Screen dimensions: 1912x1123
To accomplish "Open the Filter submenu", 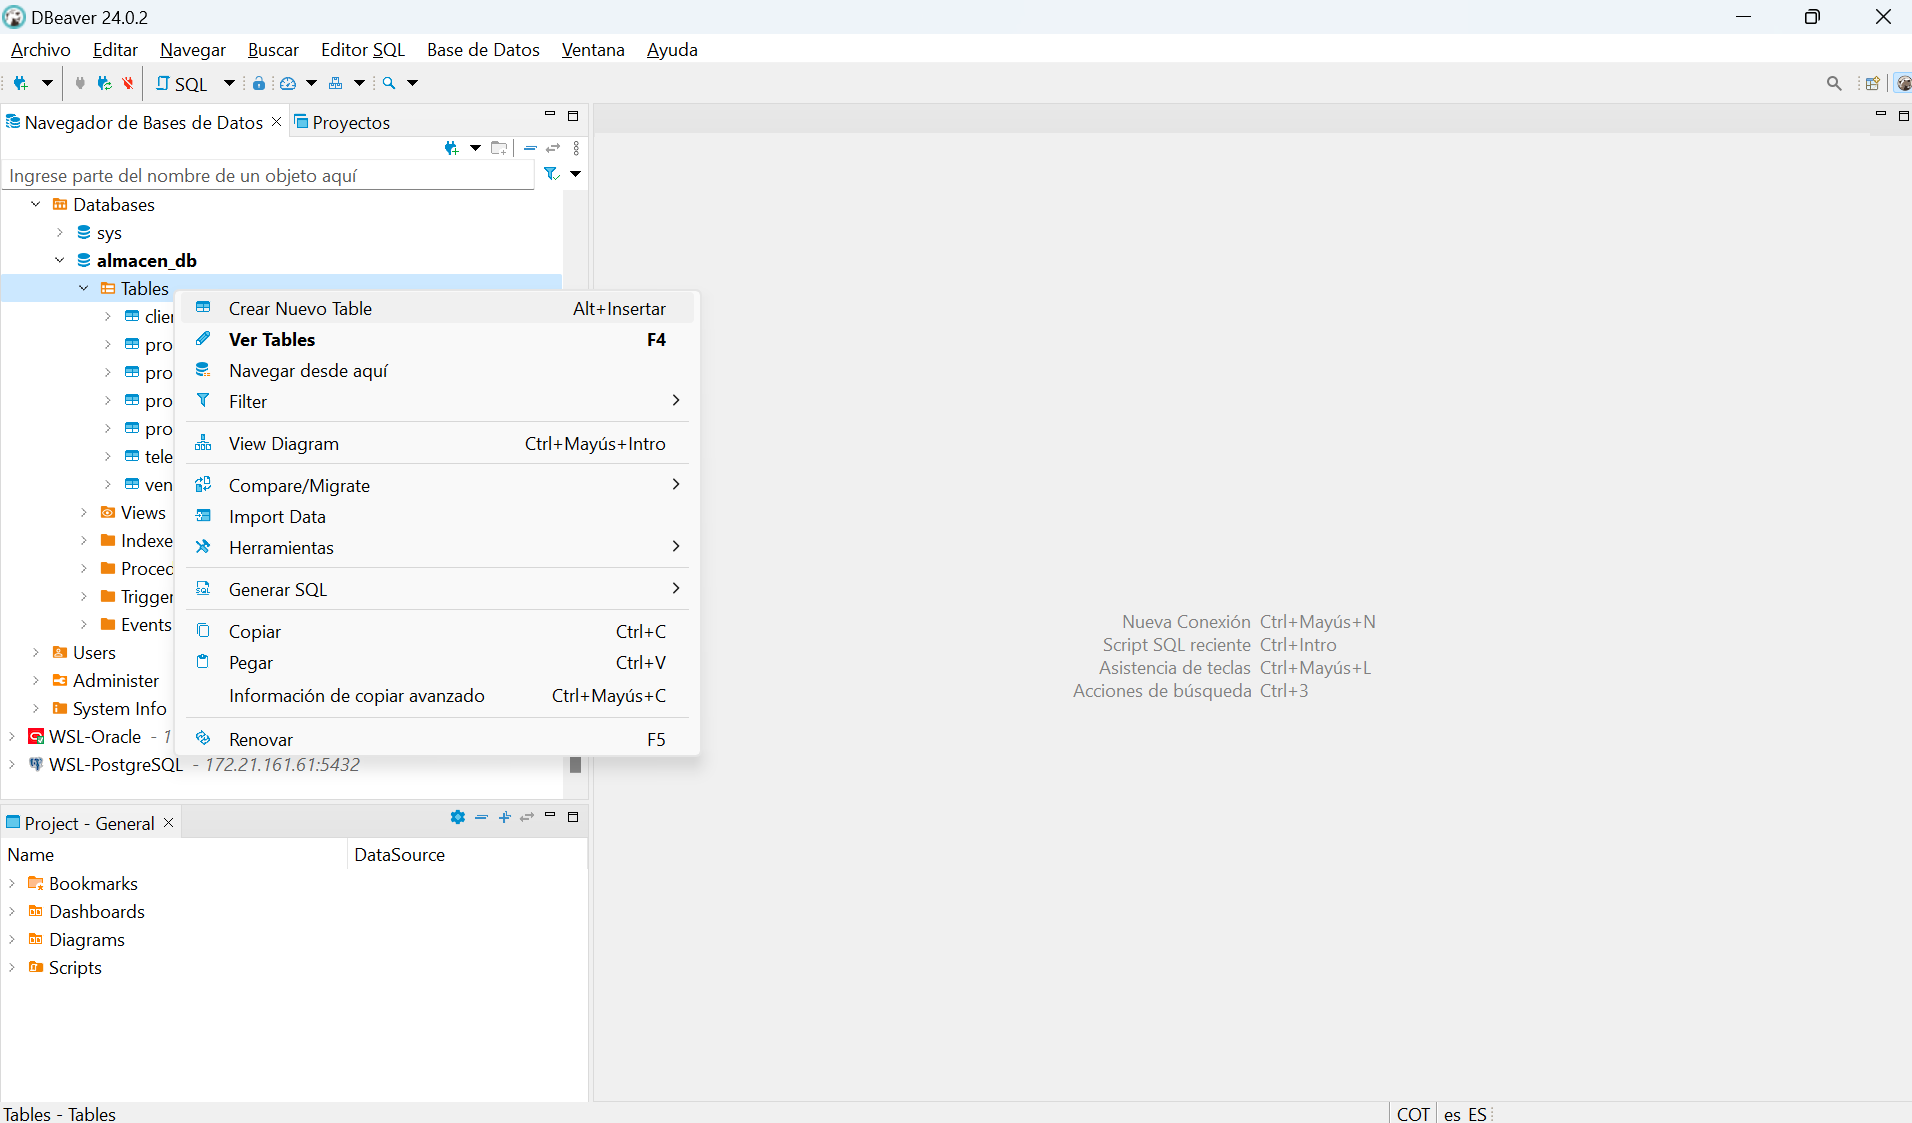I will (438, 401).
